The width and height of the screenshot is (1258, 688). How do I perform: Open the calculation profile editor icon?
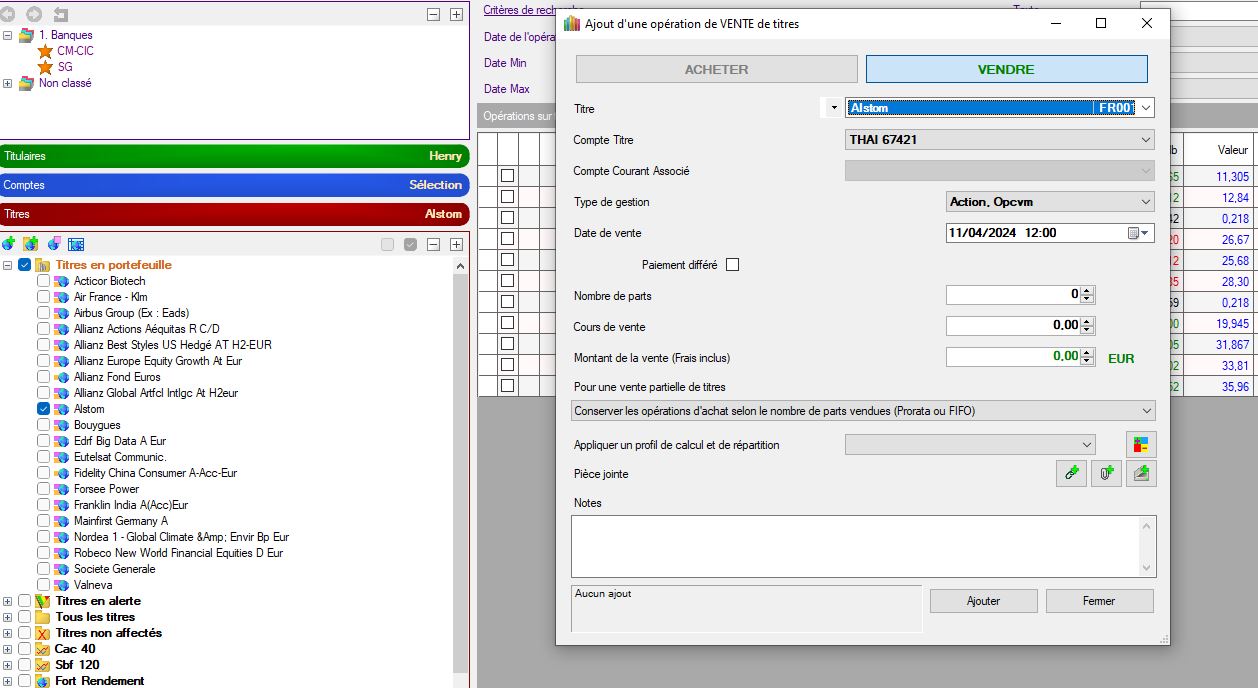click(x=1141, y=445)
